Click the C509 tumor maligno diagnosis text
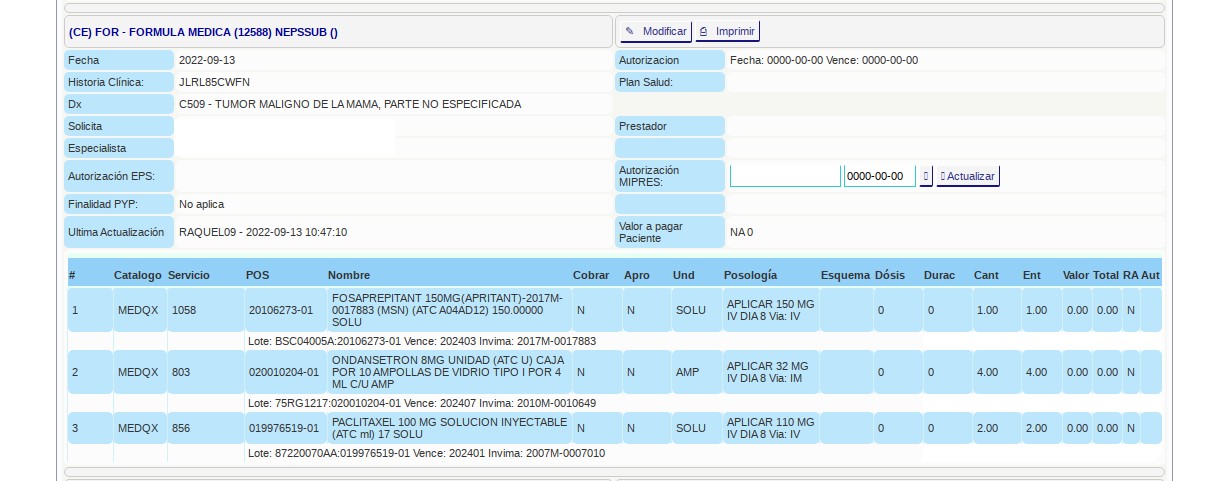The image size is (1228, 481). click(x=350, y=104)
